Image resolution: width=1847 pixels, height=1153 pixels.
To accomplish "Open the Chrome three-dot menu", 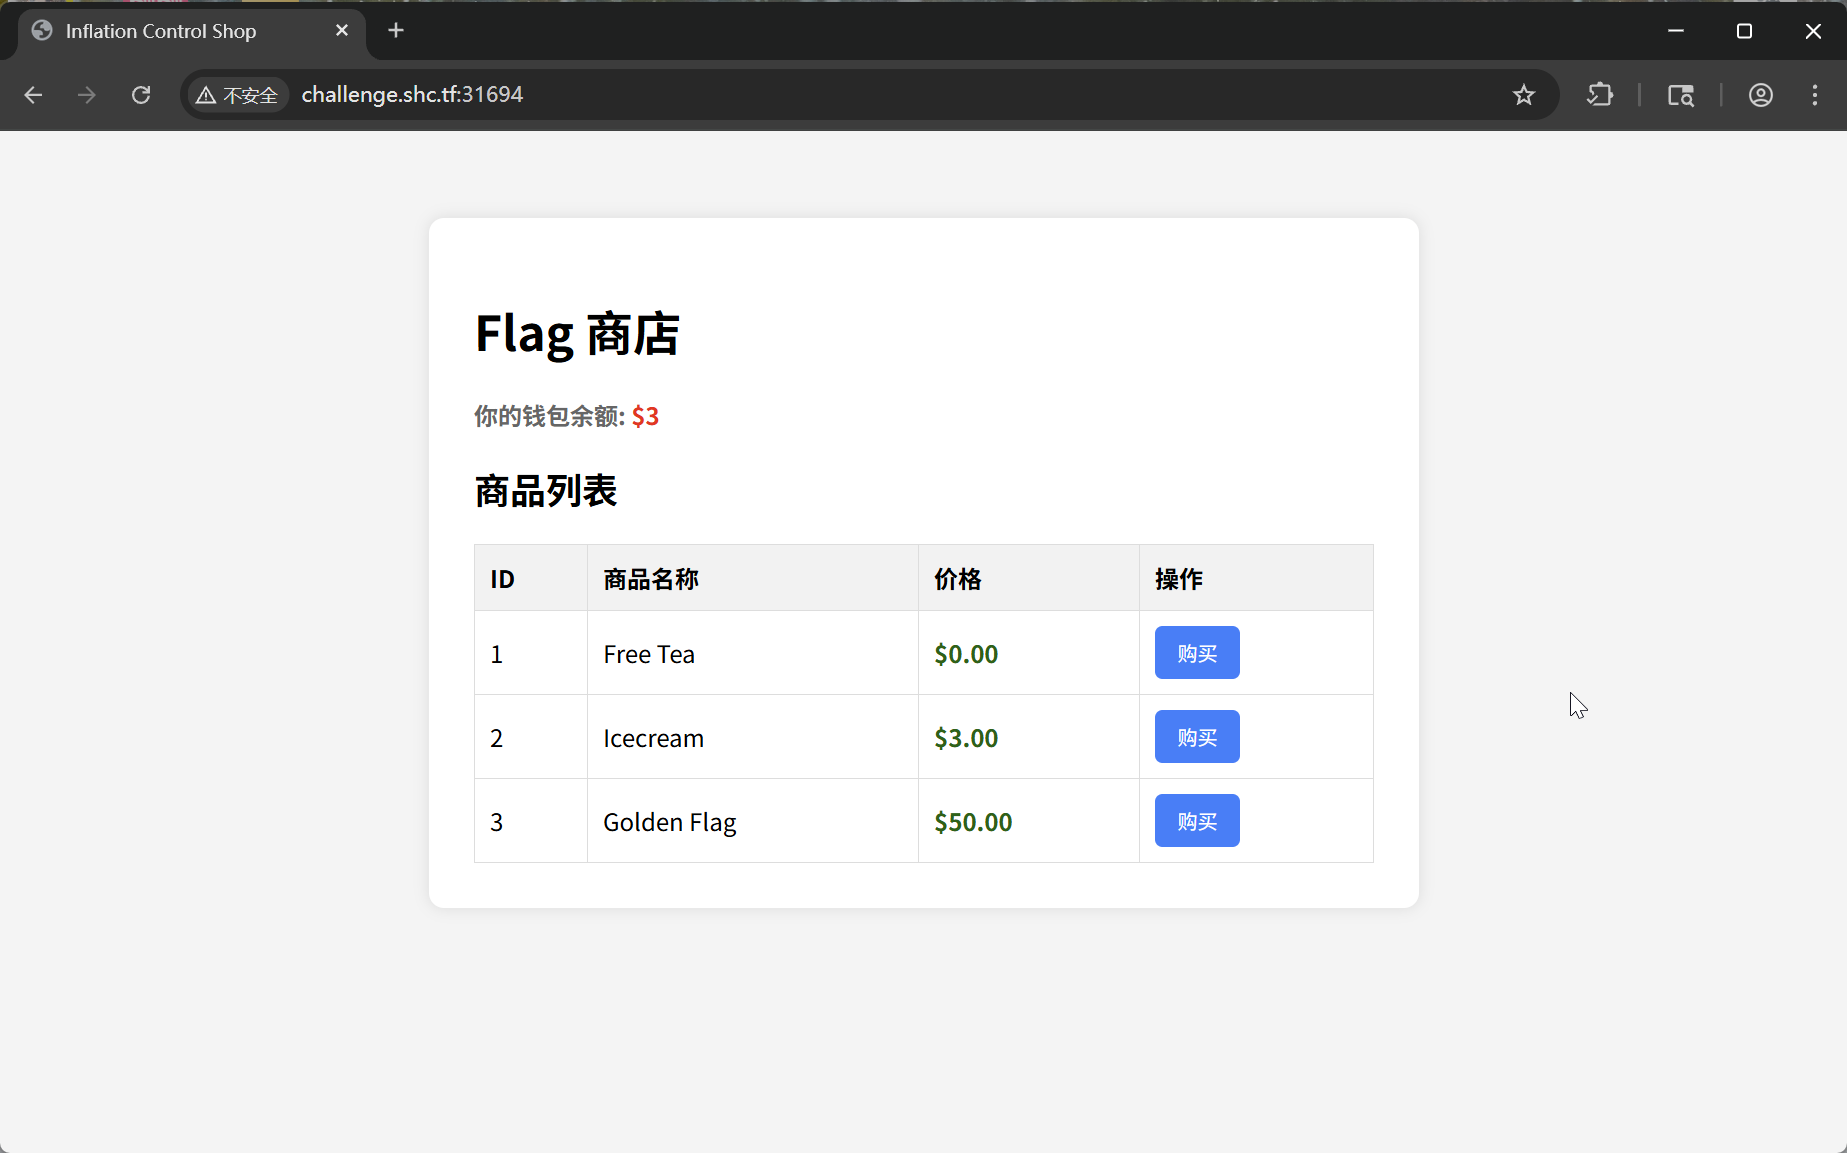I will coord(1814,95).
